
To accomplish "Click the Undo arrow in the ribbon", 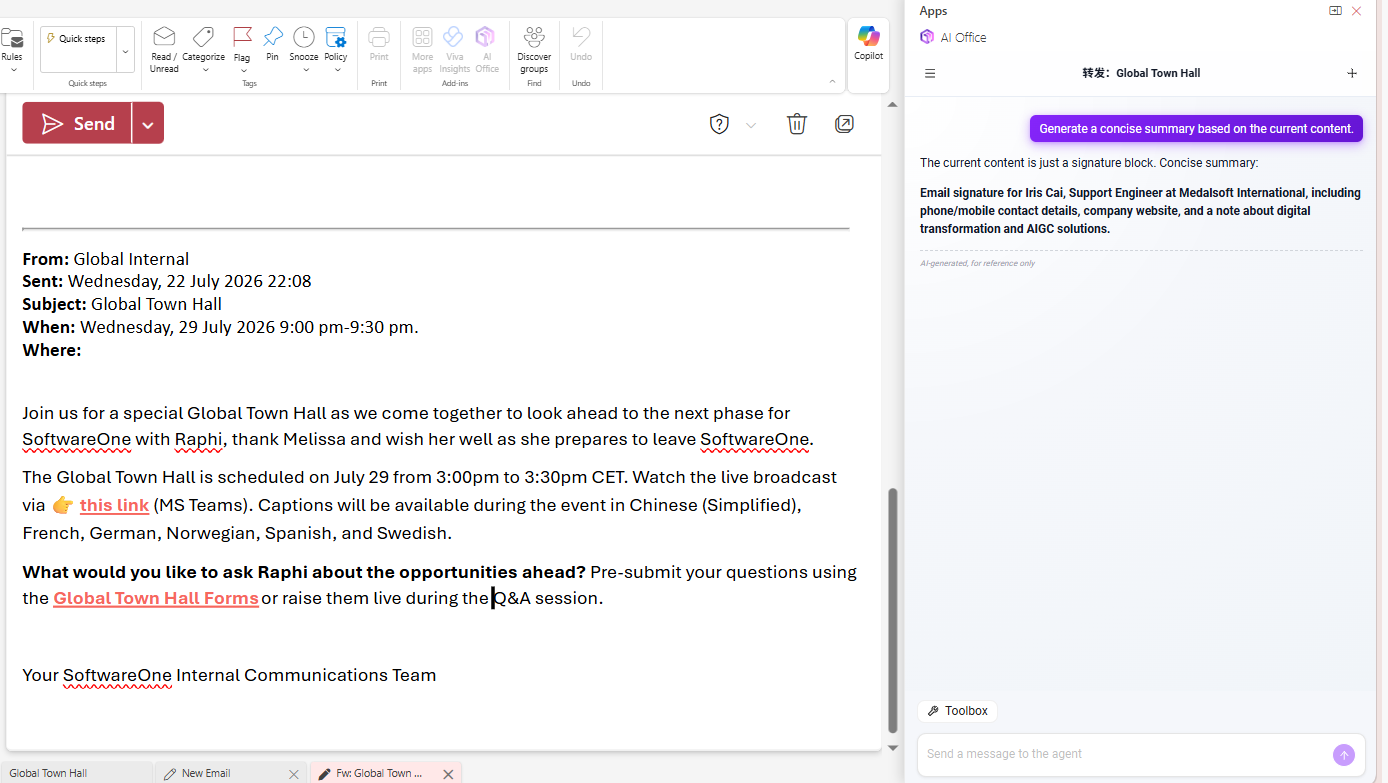I will click(x=581, y=37).
